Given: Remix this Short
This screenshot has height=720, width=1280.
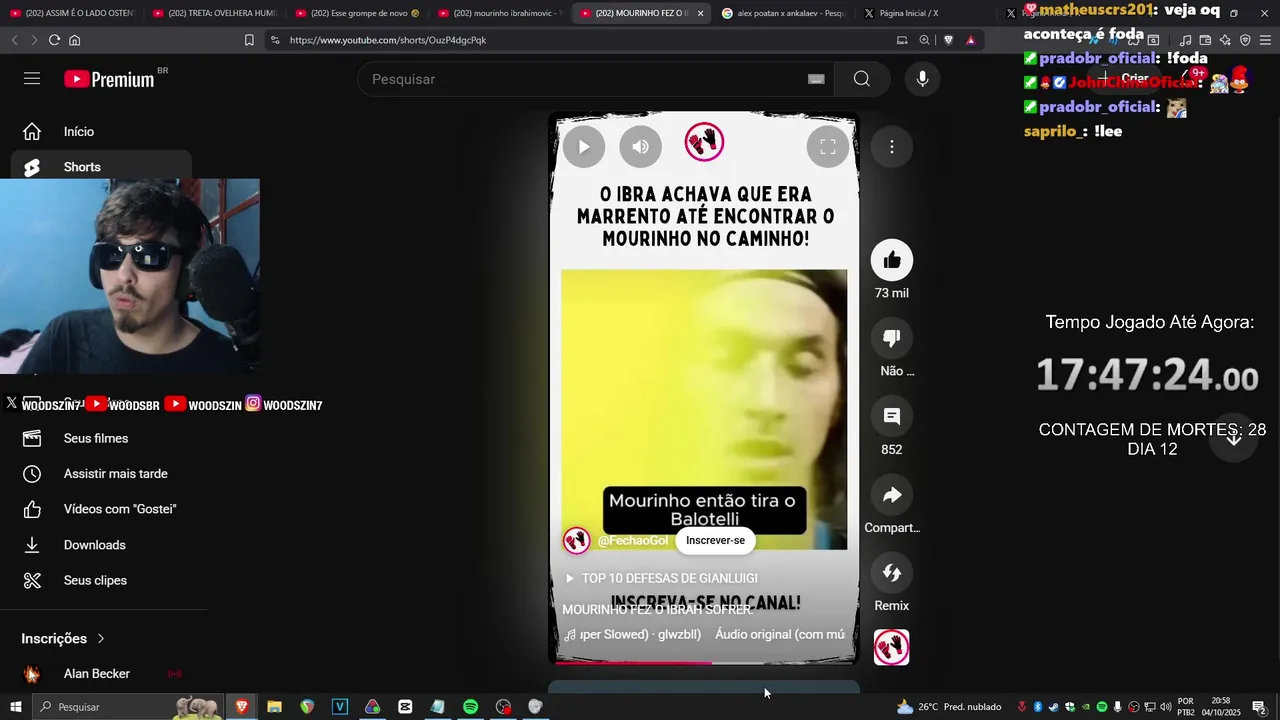Looking at the screenshot, I should [x=892, y=573].
